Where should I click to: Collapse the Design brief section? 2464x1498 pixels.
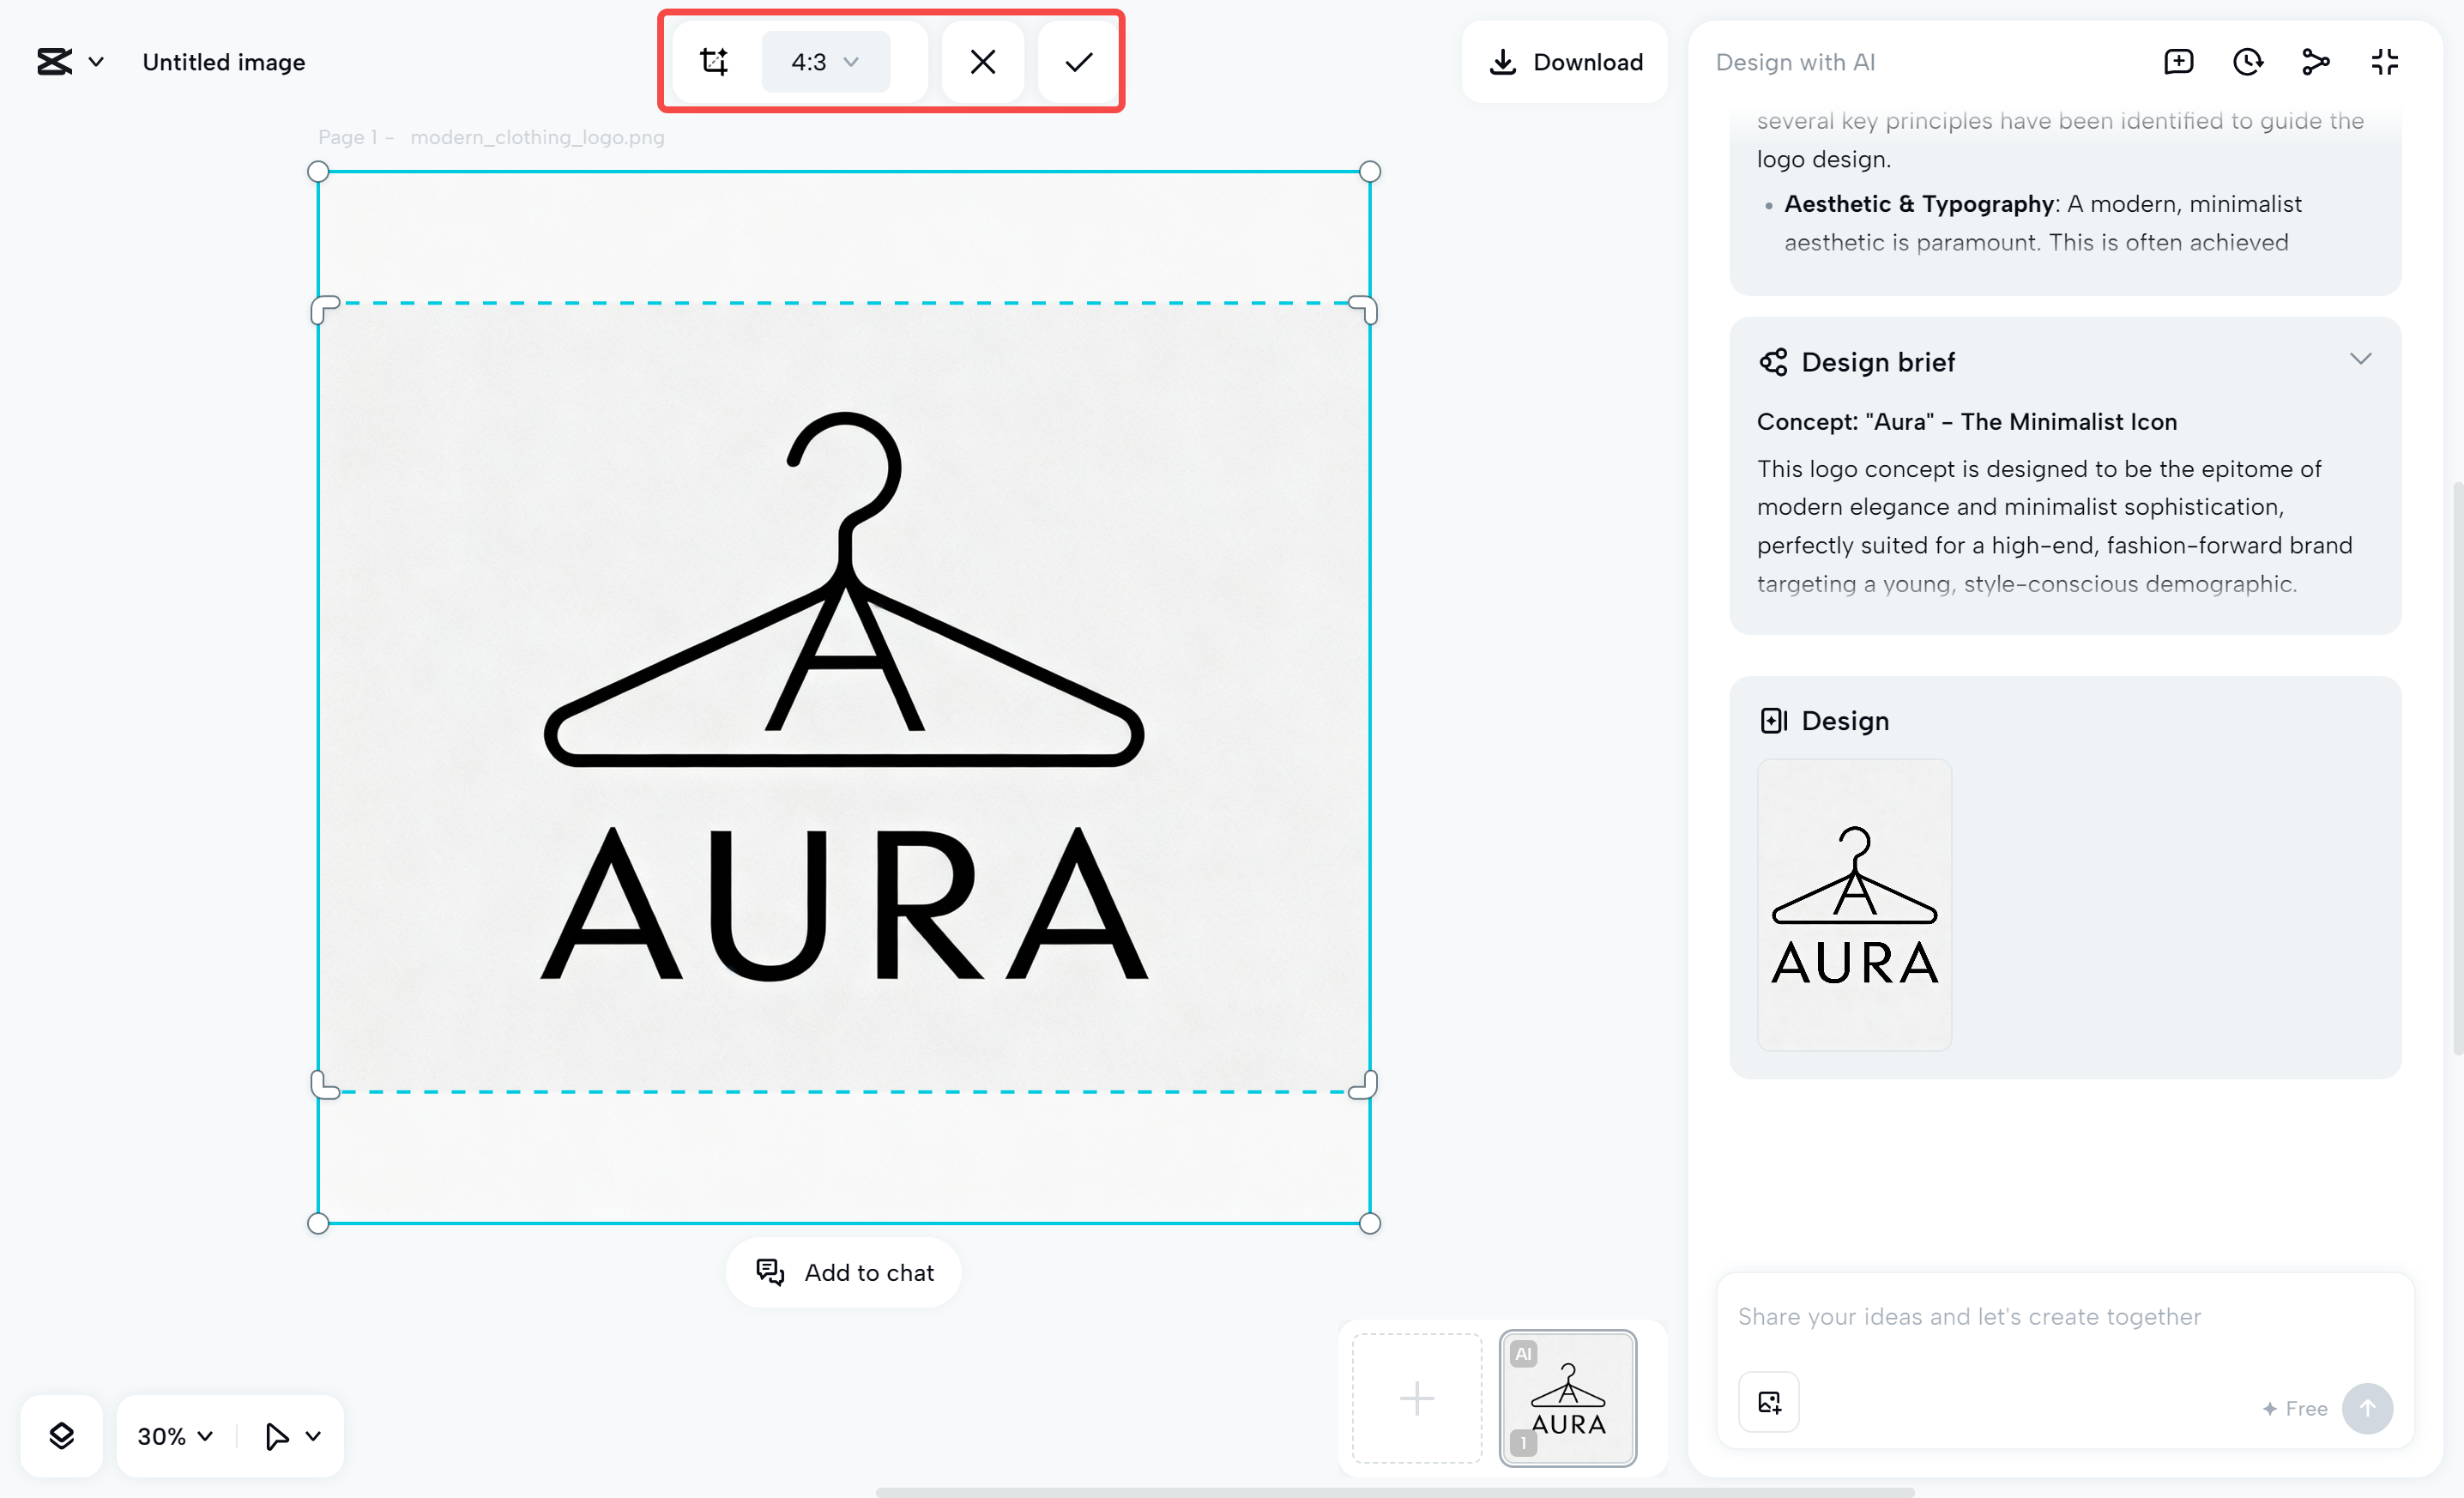coord(2360,359)
